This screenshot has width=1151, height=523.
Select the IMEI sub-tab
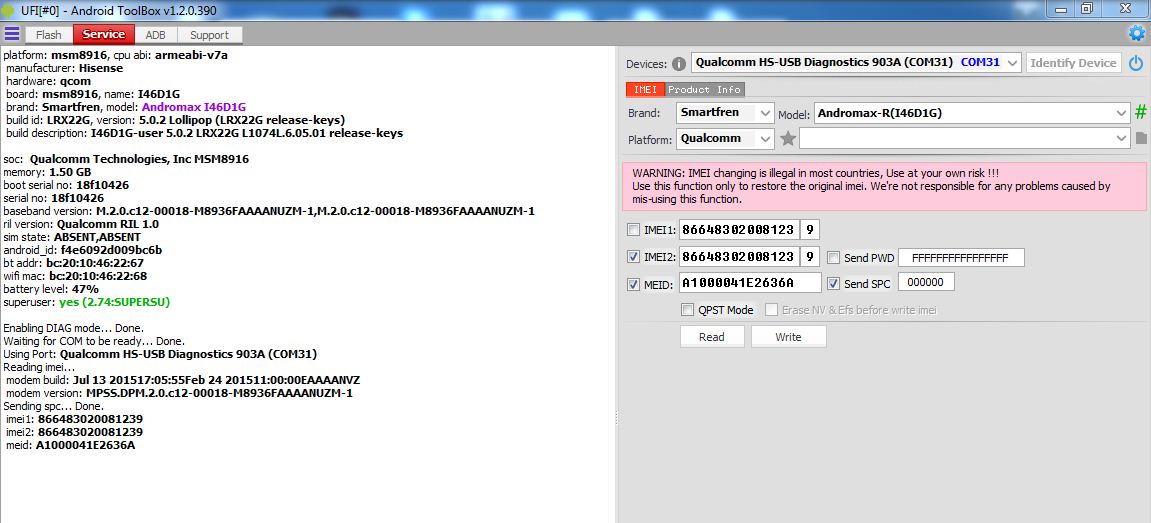[x=645, y=89]
